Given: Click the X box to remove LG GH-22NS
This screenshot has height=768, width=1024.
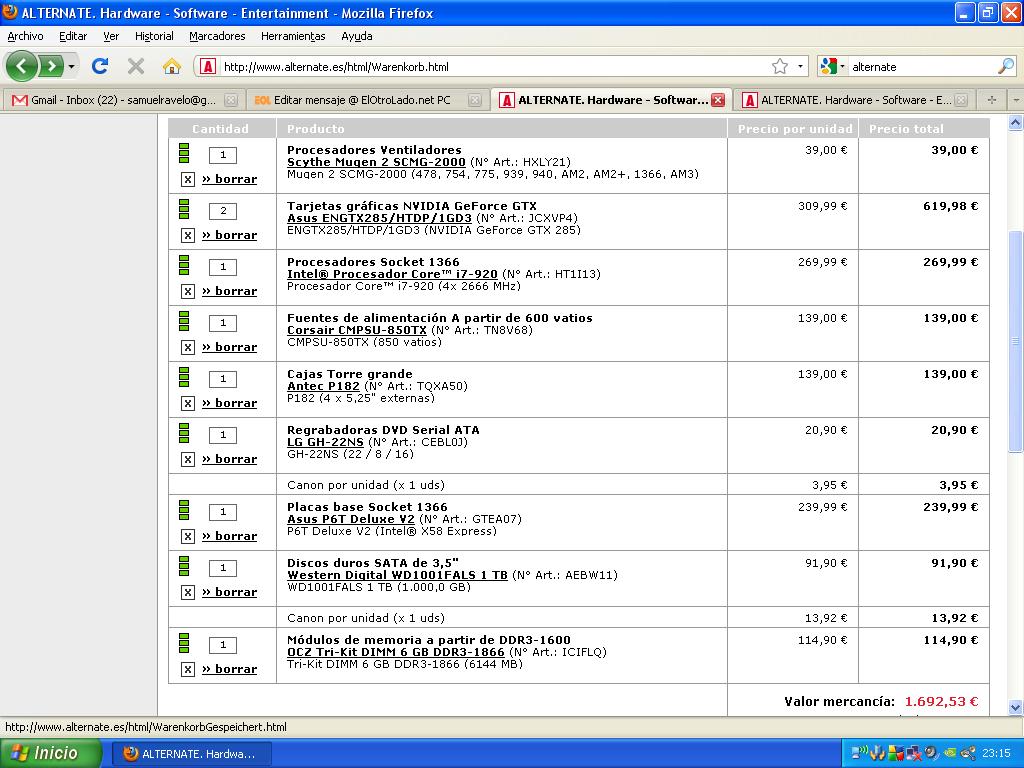Looking at the screenshot, I should 187,459.
